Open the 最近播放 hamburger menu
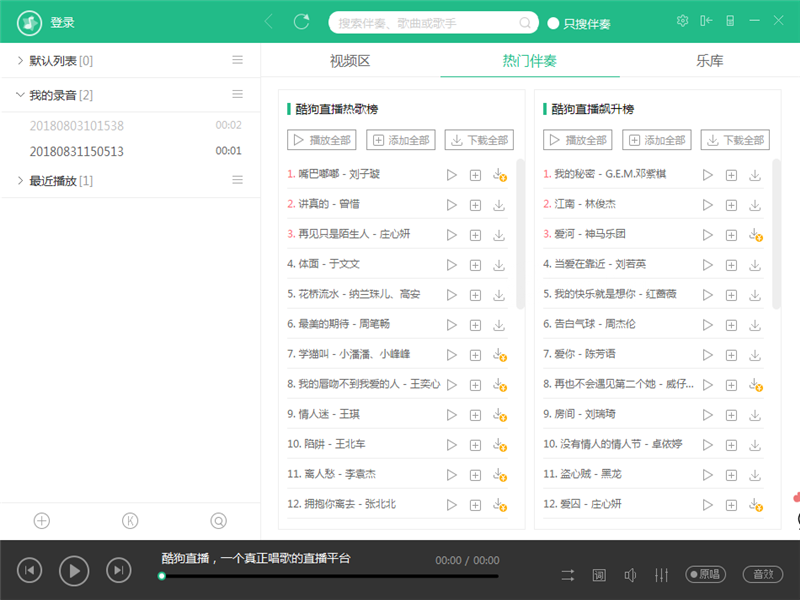 click(x=237, y=180)
